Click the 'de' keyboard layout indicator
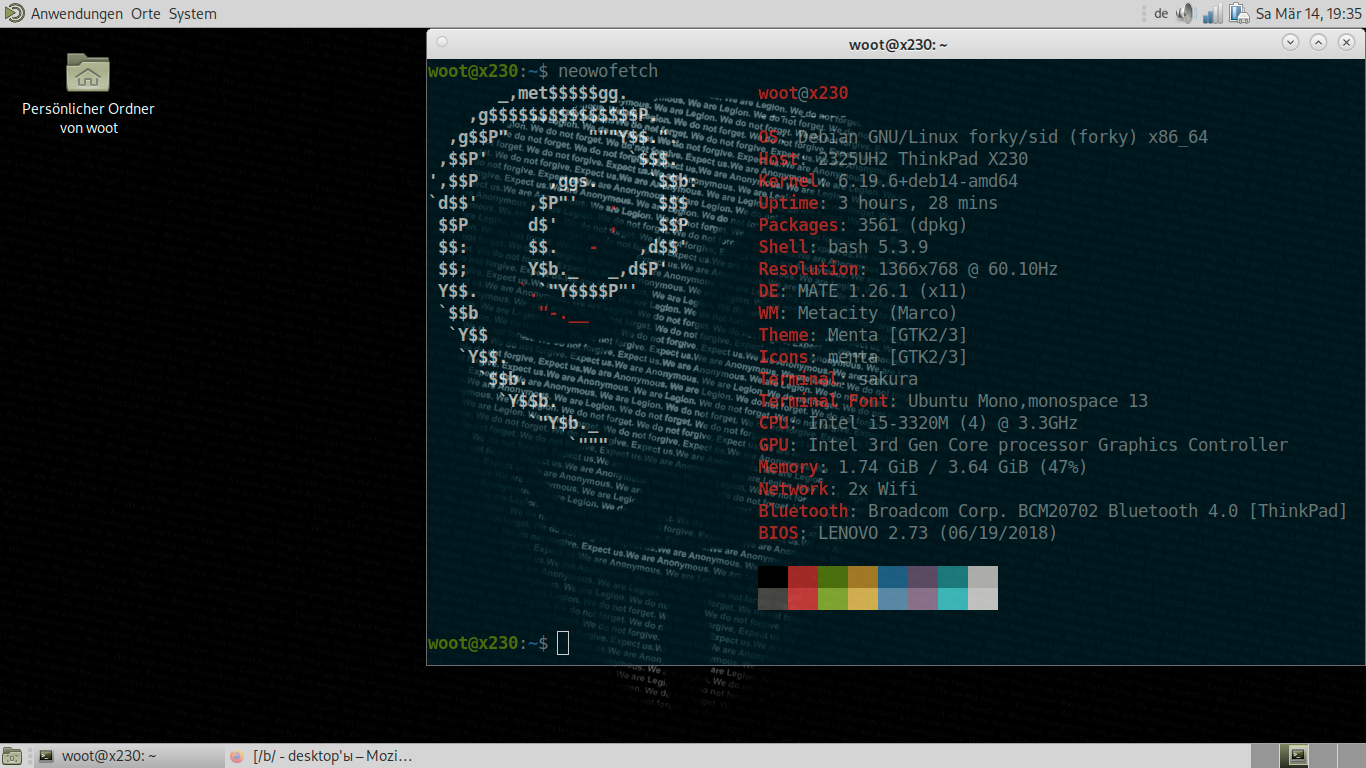 coord(1161,14)
